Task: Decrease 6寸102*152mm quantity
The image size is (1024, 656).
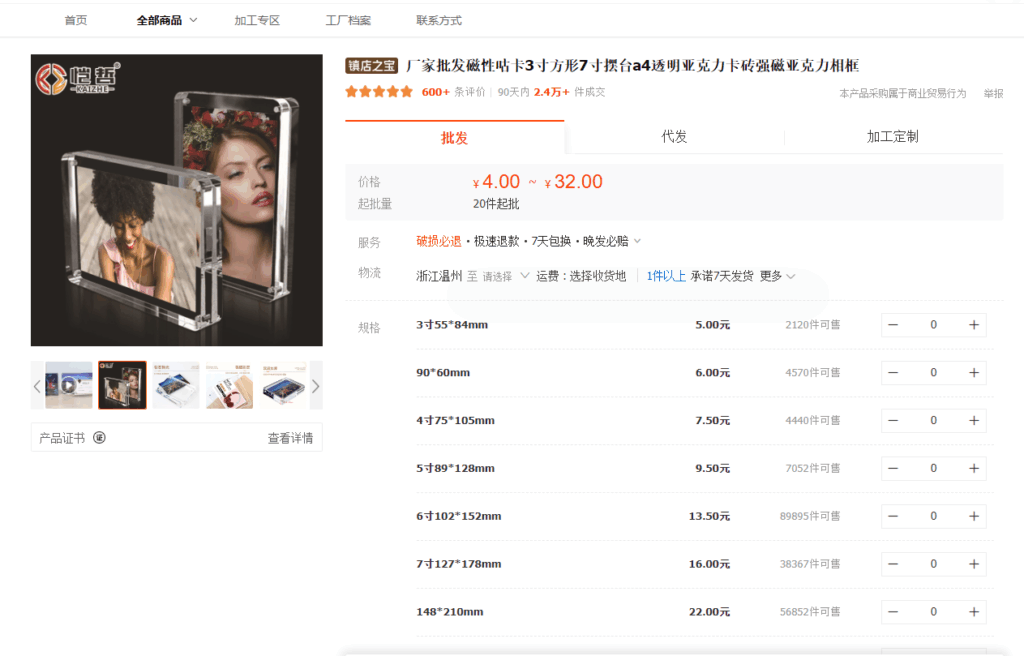Action: point(893,516)
